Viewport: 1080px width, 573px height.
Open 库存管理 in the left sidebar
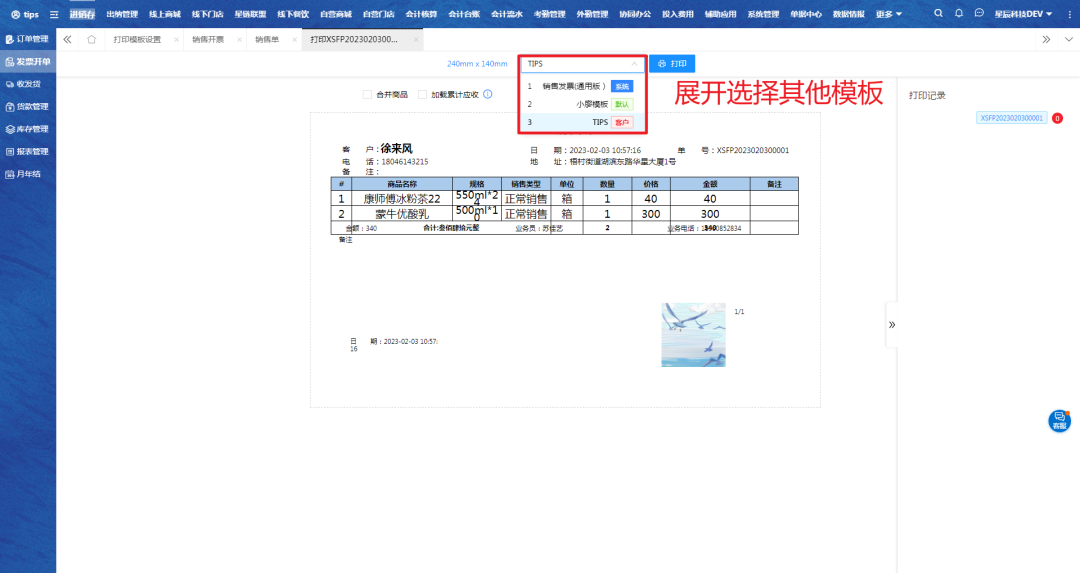(30, 129)
